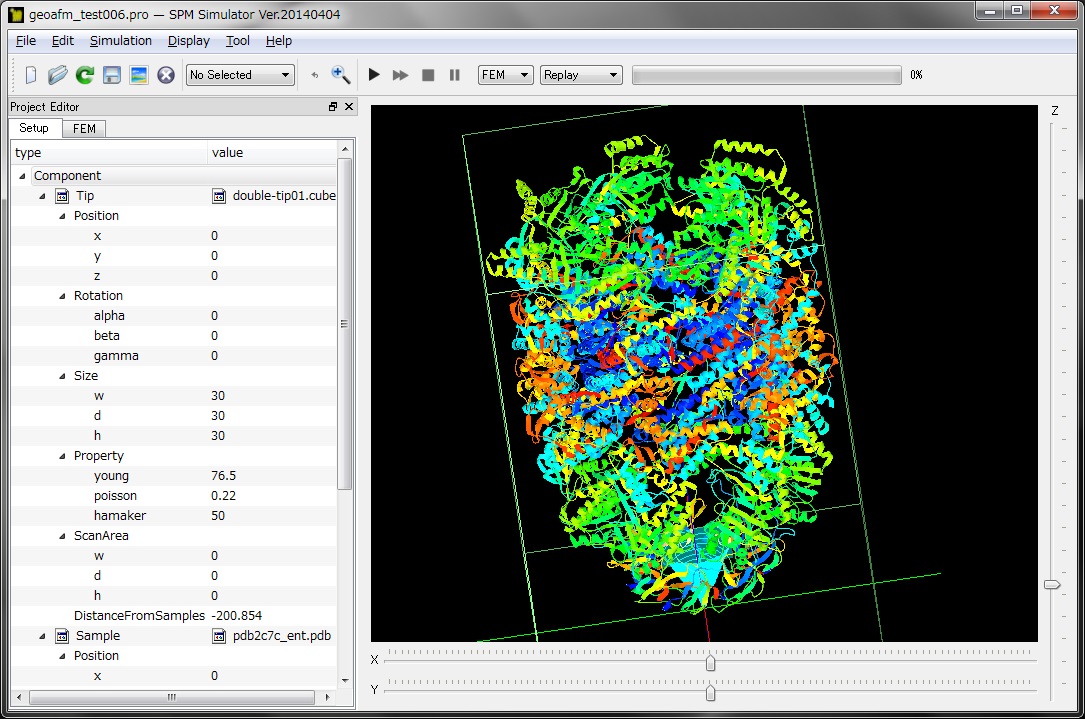Pause the simulation with the pause button
Image resolution: width=1085 pixels, height=719 pixels.
pyautogui.click(x=454, y=75)
